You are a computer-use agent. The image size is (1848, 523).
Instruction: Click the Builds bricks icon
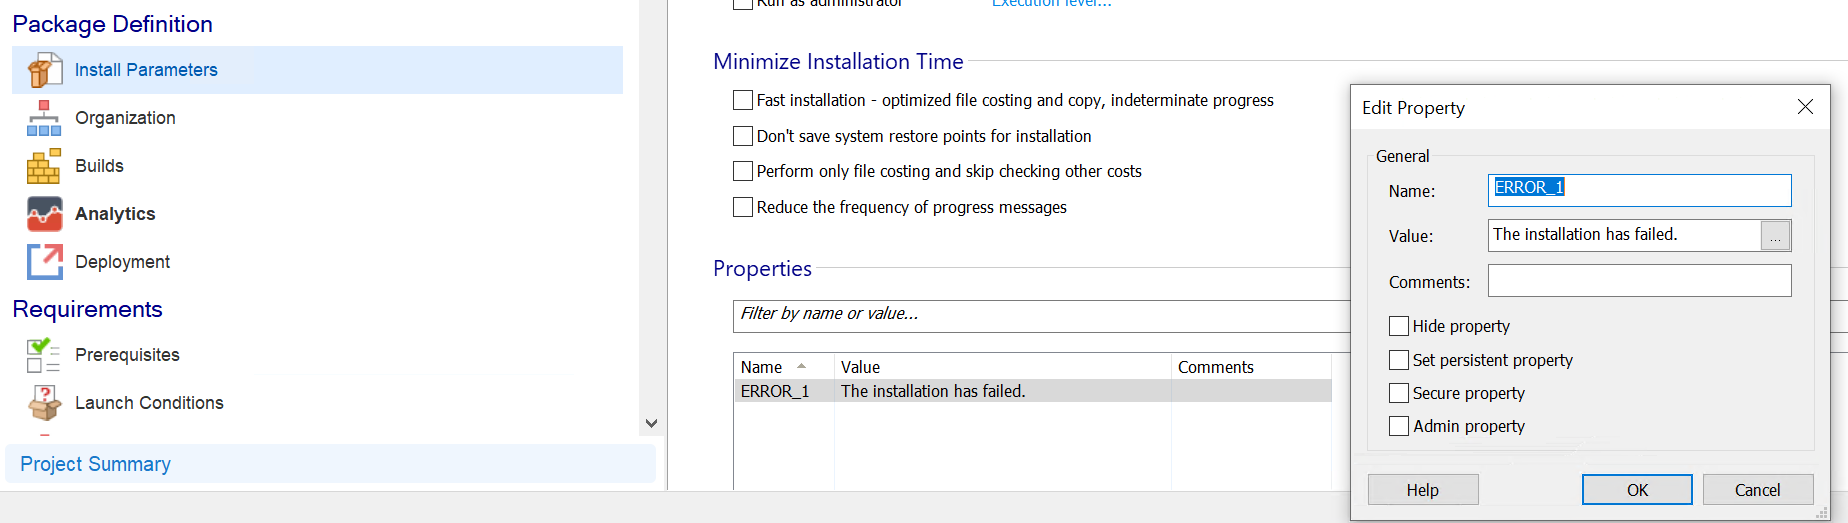tap(44, 166)
